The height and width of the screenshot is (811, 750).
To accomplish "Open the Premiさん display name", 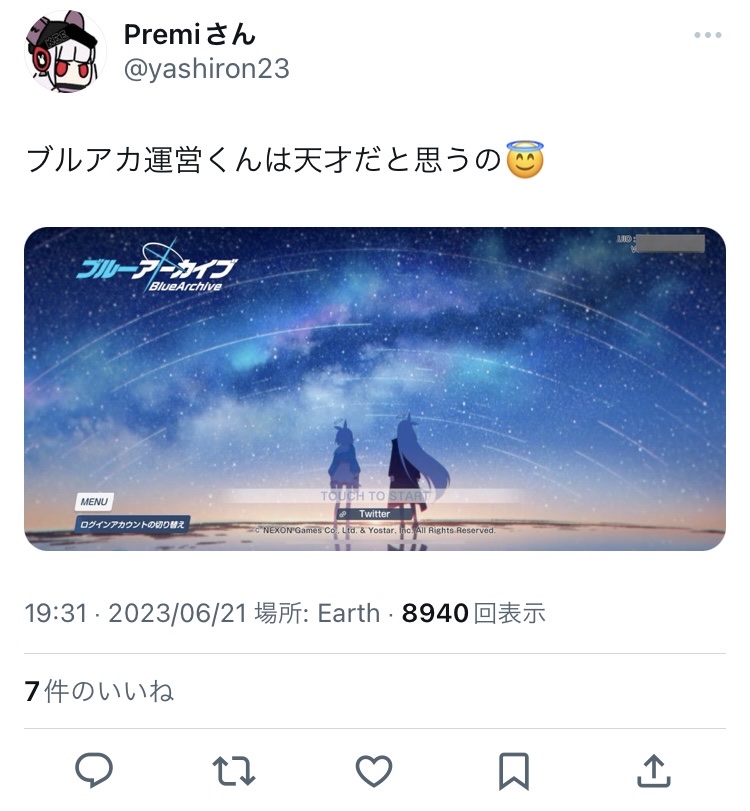I will pos(189,35).
